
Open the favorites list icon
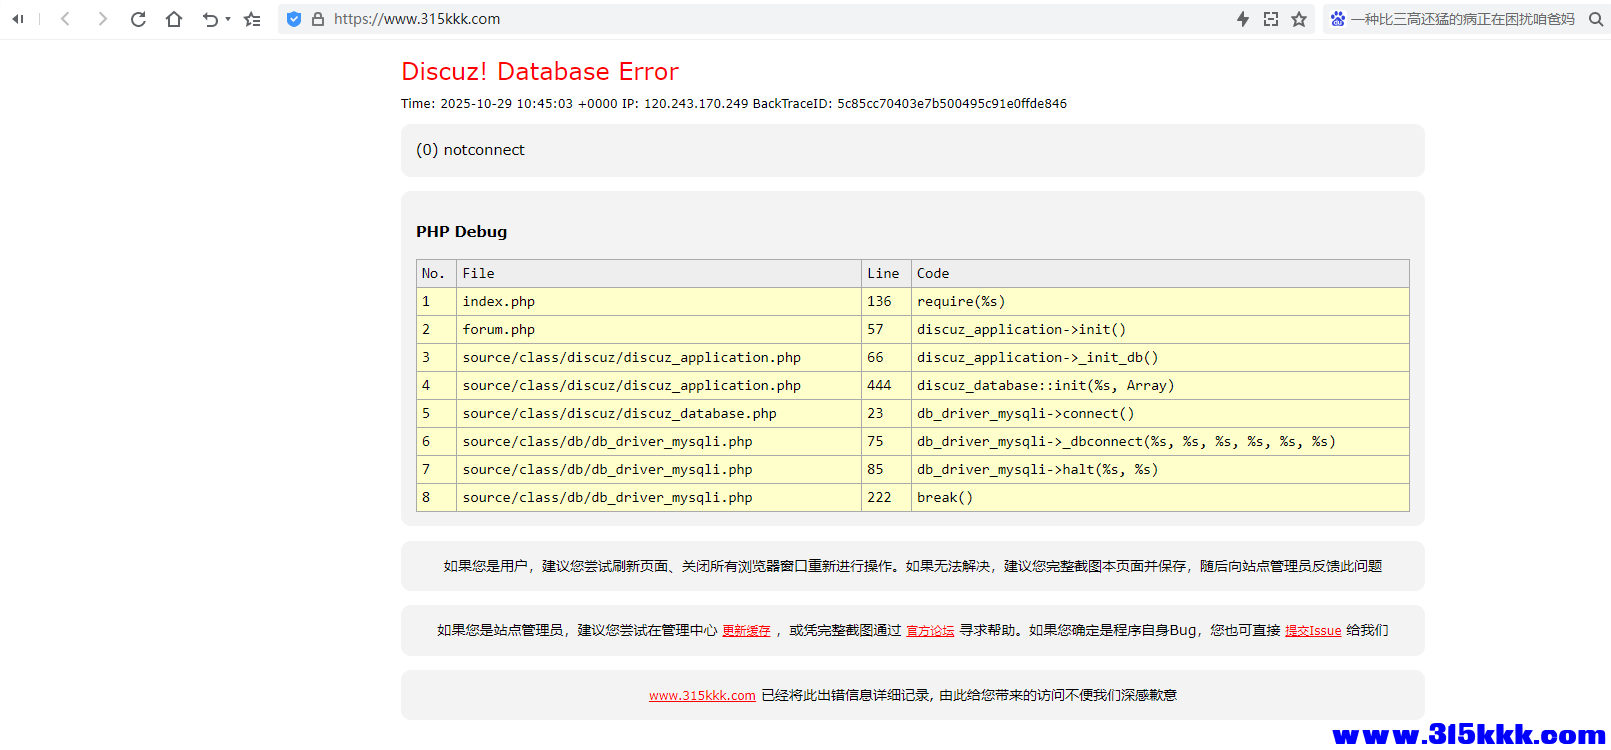click(x=252, y=19)
